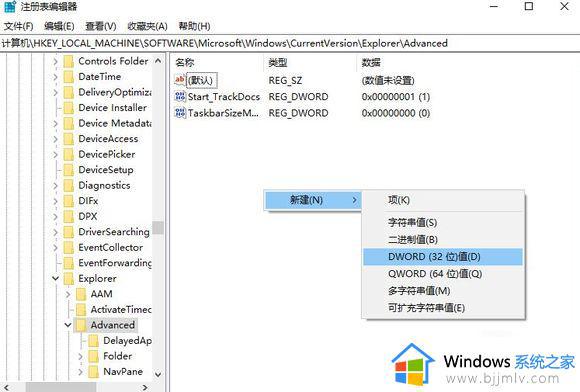
Task: Select 字符串值(S) in the submenu
Action: [x=443, y=222]
